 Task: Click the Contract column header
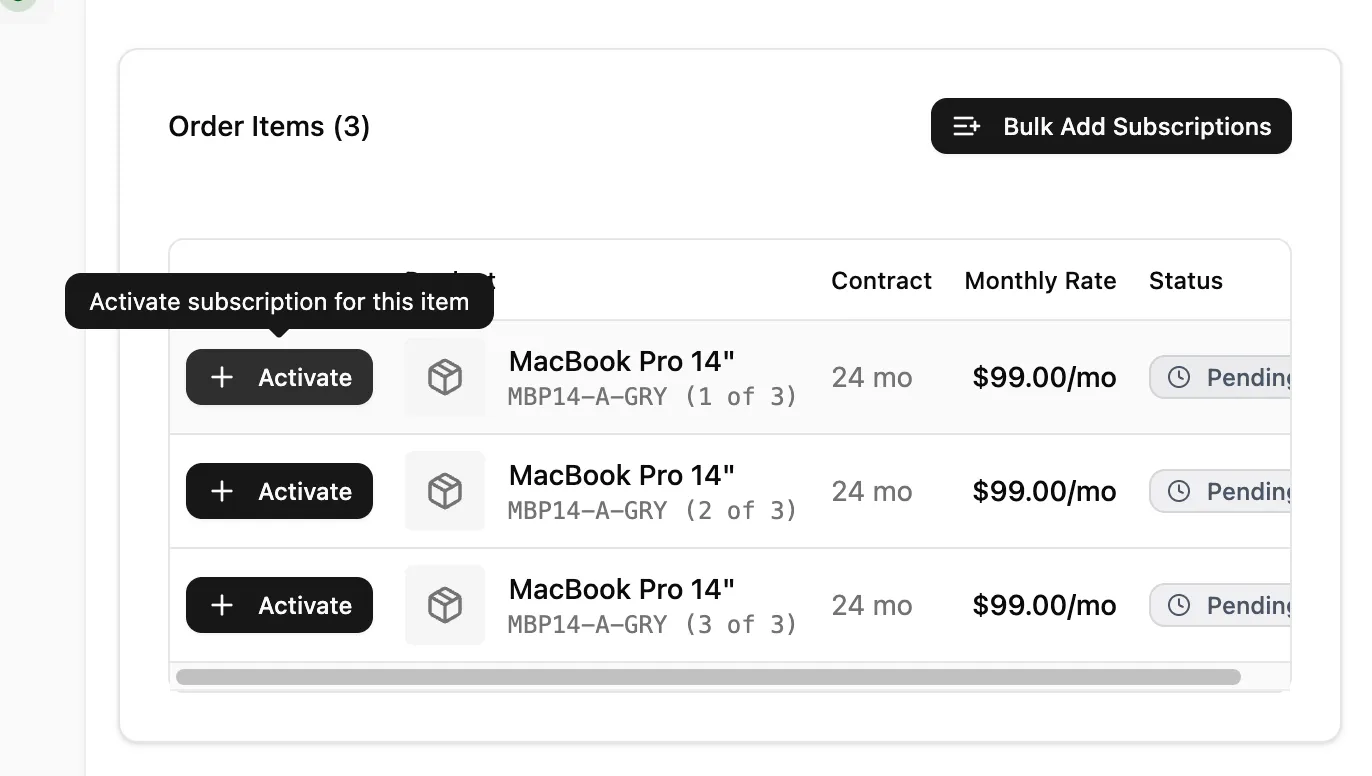(881, 281)
